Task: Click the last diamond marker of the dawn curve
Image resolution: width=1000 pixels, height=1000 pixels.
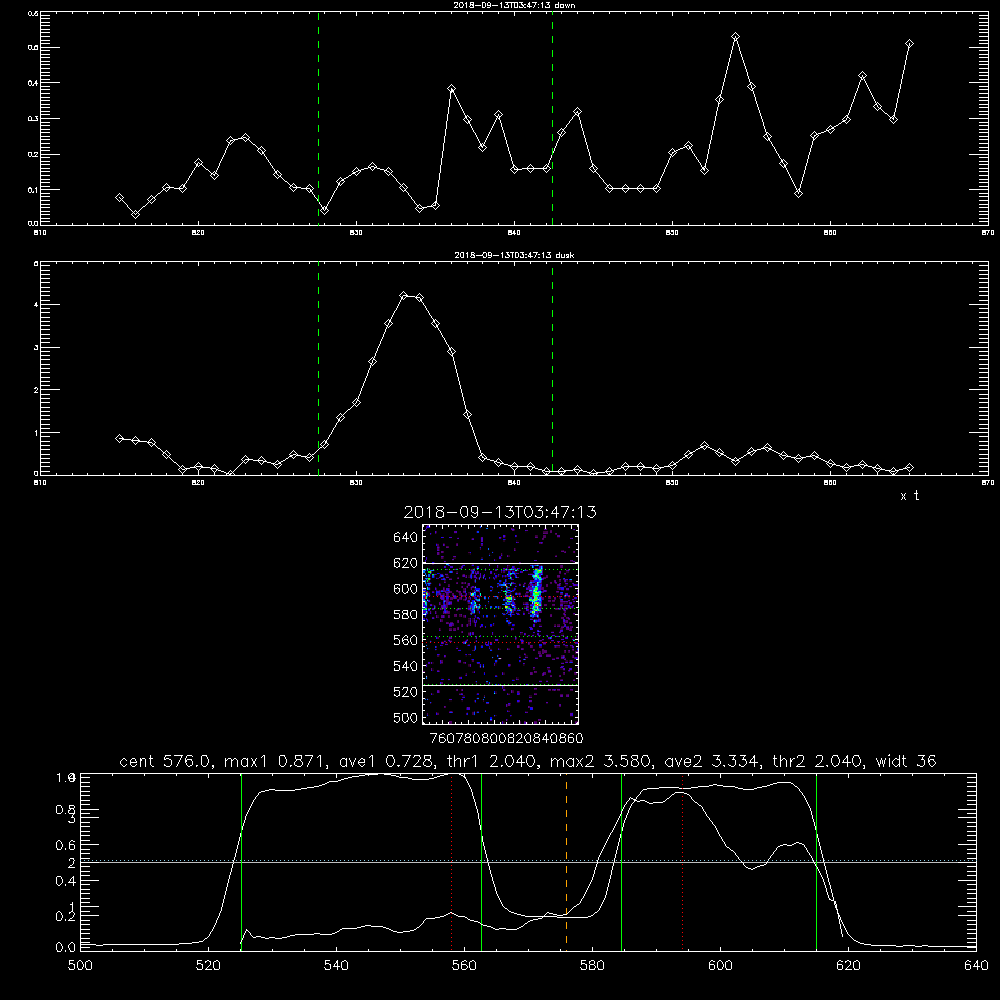Action: (909, 43)
